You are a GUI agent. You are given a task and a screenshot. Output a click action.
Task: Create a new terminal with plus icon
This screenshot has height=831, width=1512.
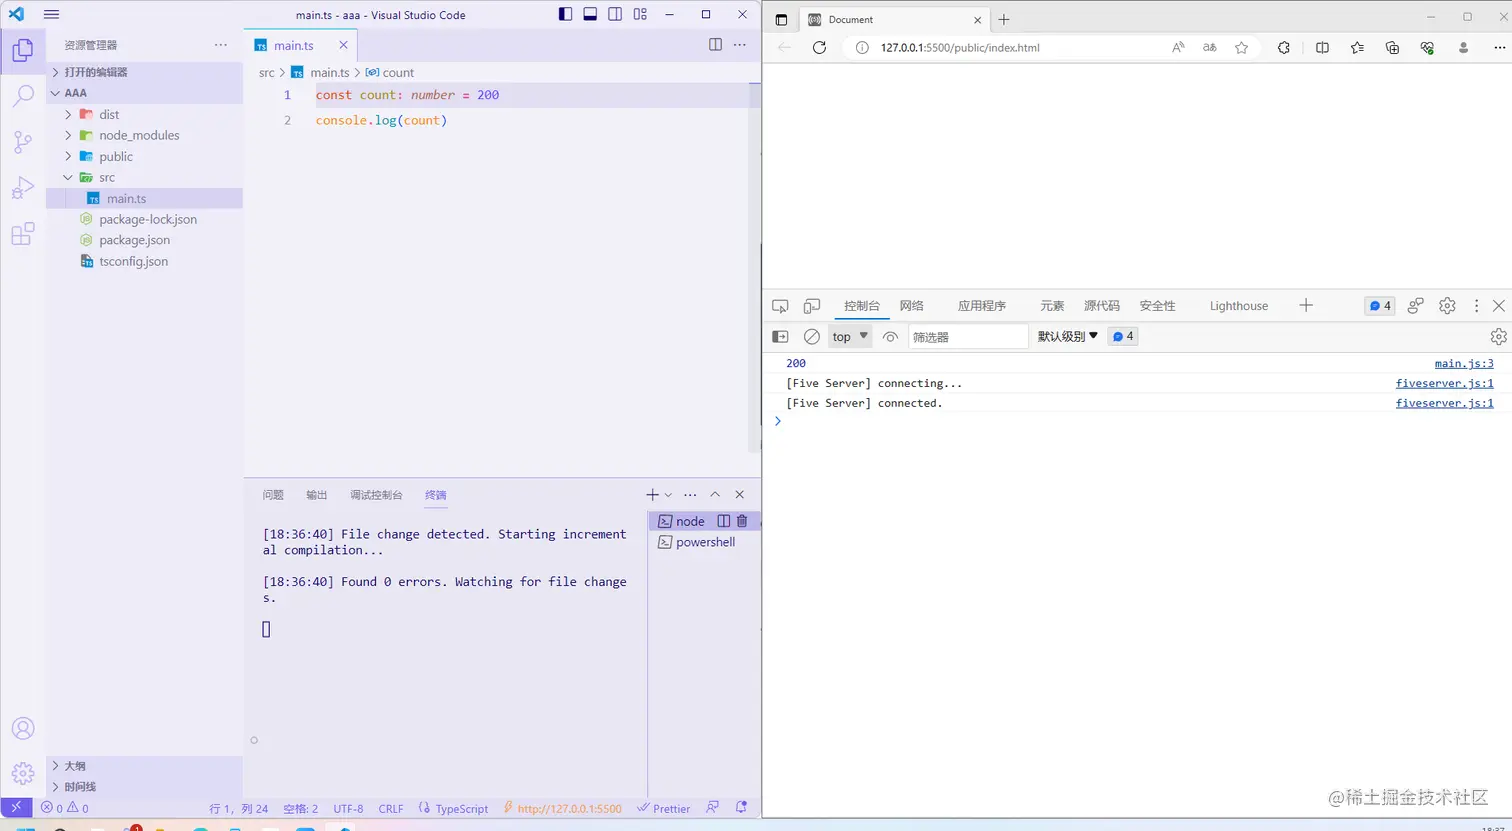tap(652, 495)
